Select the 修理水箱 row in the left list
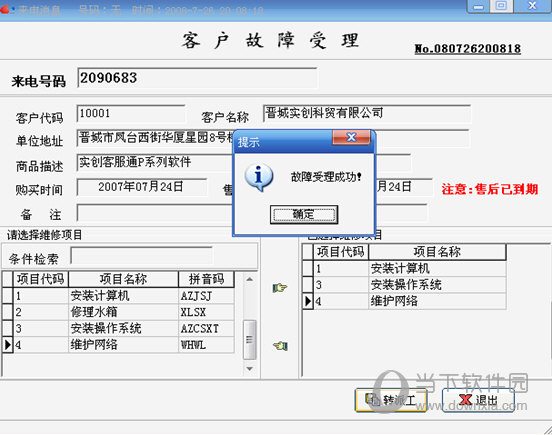The width and height of the screenshot is (552, 435). pyautogui.click(x=118, y=312)
